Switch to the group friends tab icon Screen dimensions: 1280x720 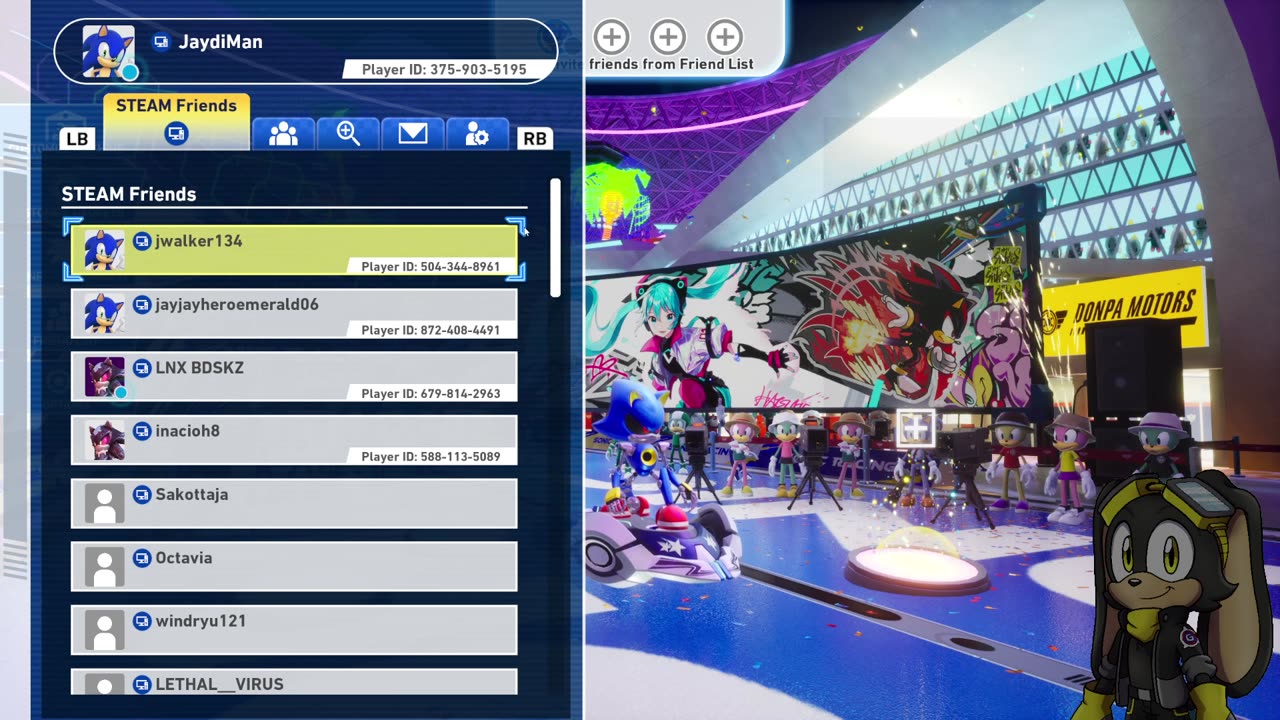pyautogui.click(x=283, y=134)
